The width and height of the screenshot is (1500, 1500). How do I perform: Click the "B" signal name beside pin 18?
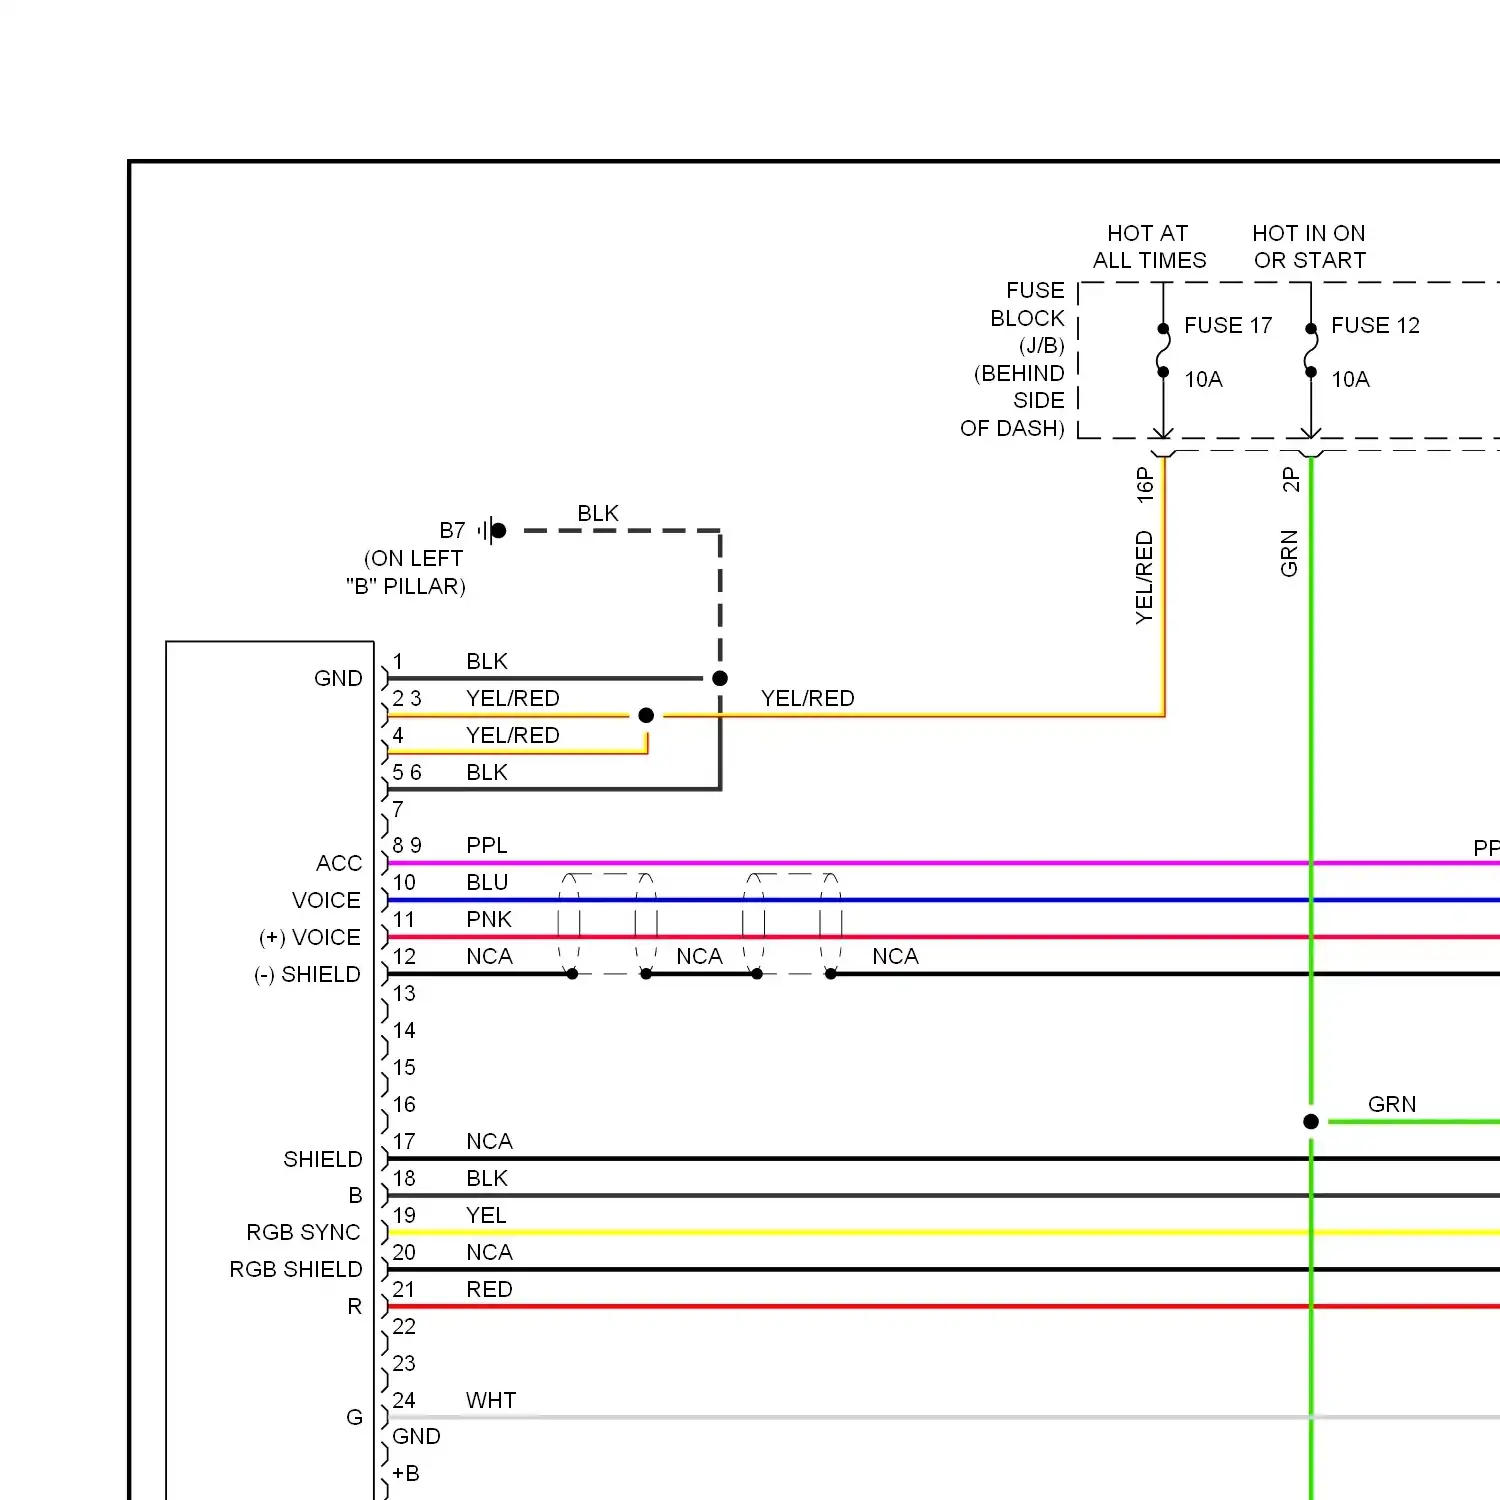tap(355, 1195)
